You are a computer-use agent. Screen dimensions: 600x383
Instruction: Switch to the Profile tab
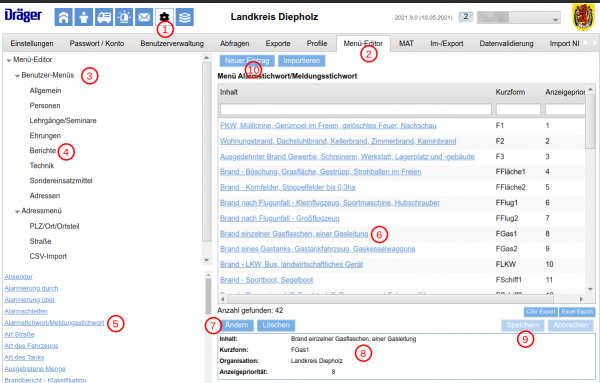pos(317,44)
